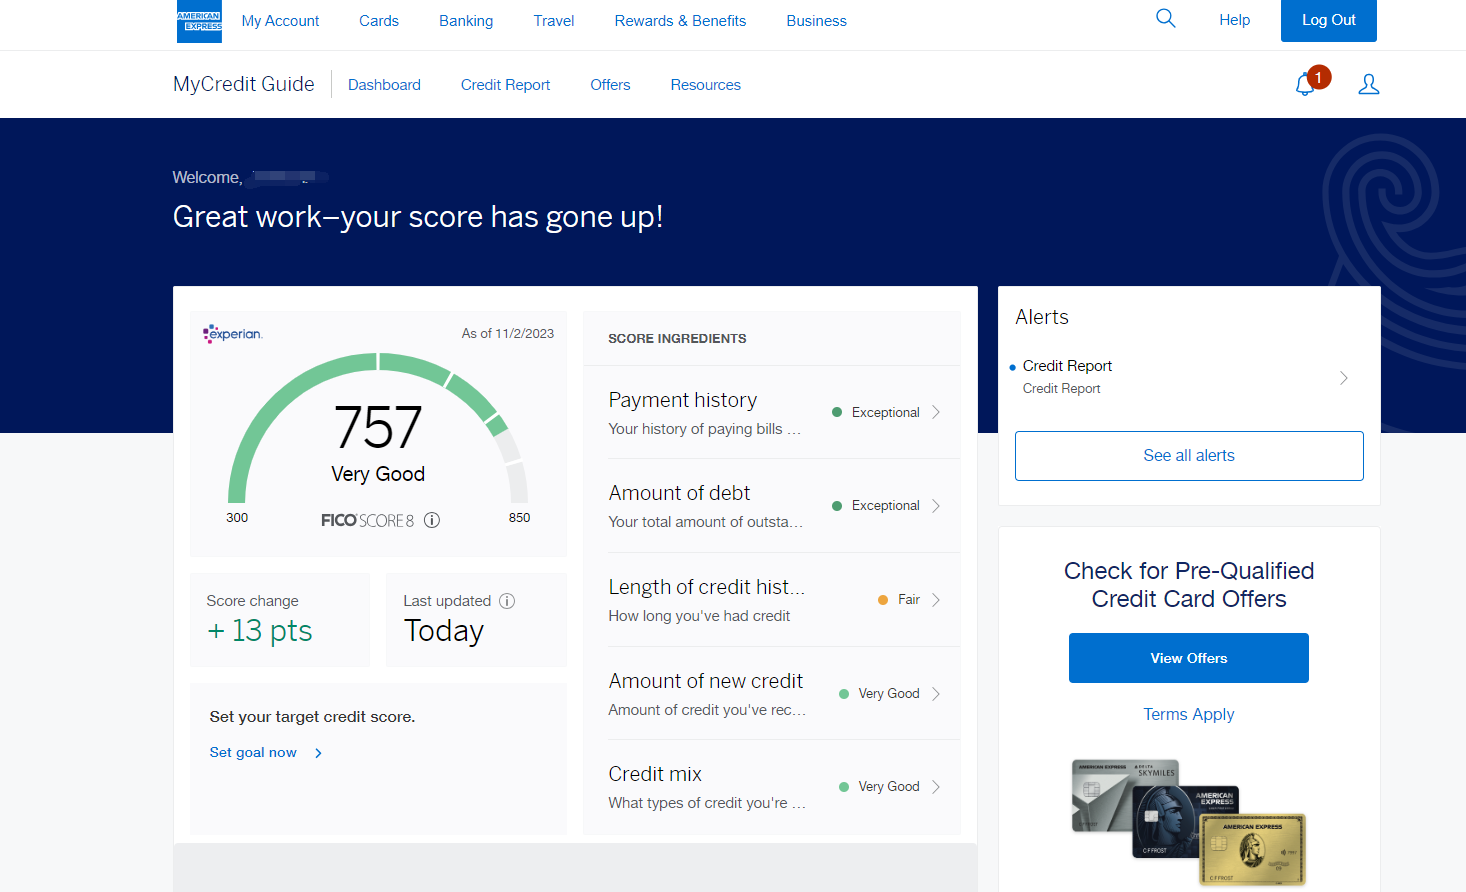Click the Experian logo
Screen dimensions: 1466x892
pos(233,334)
